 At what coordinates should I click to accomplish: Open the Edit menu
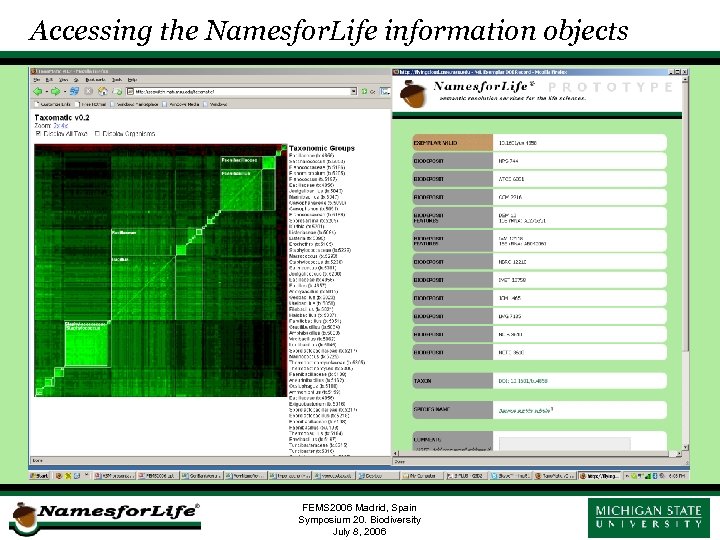(49, 80)
